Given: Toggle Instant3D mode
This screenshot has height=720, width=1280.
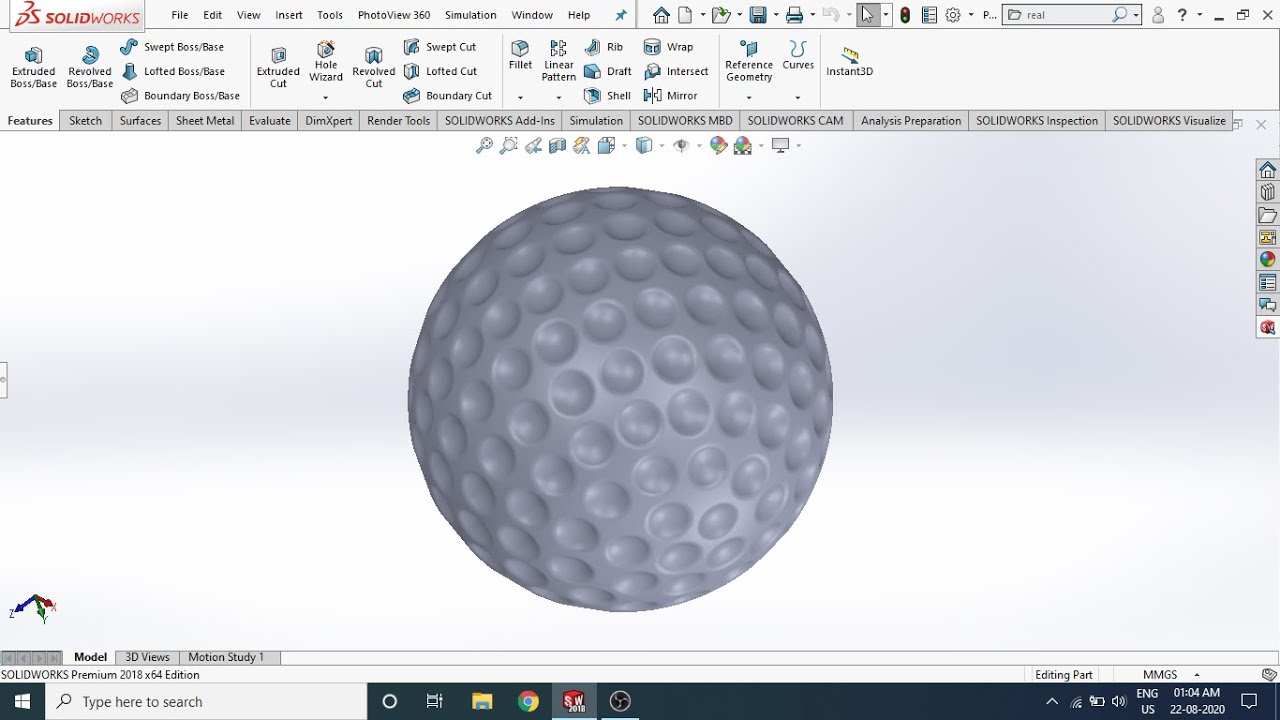Looking at the screenshot, I should (849, 62).
